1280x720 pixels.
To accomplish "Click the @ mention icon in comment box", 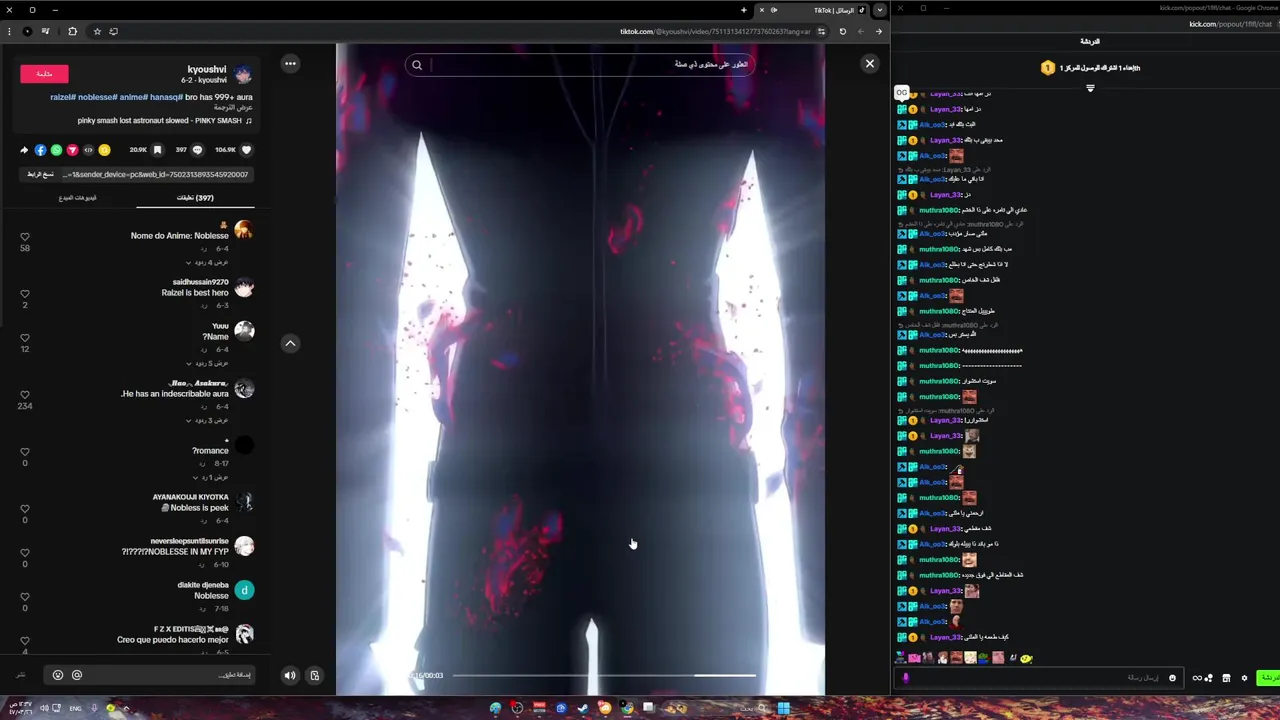I will [77, 675].
